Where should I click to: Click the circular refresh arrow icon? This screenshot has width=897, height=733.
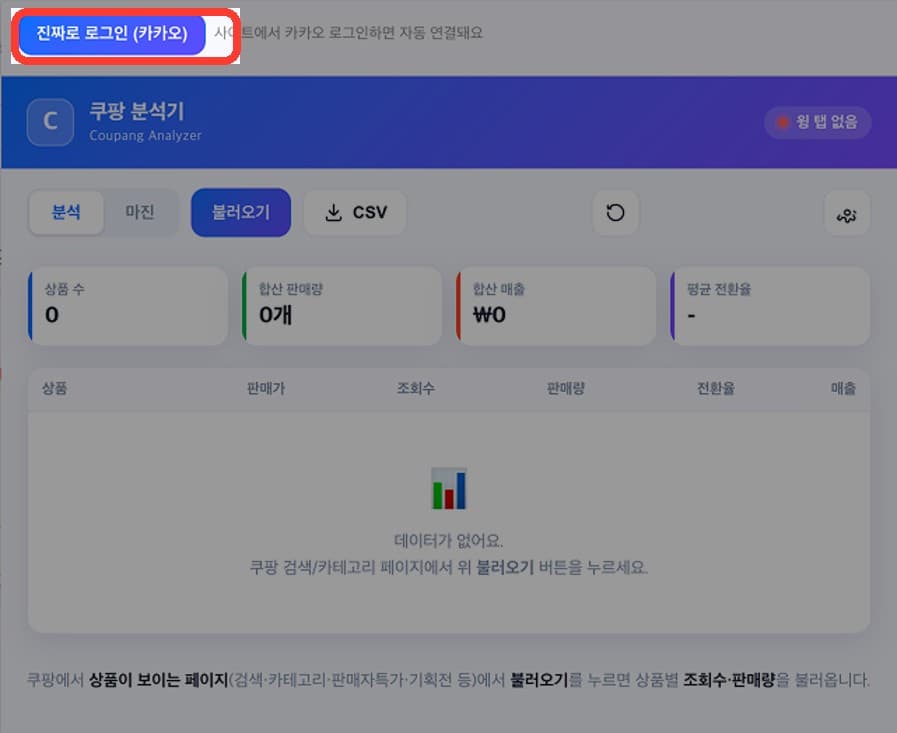click(616, 213)
